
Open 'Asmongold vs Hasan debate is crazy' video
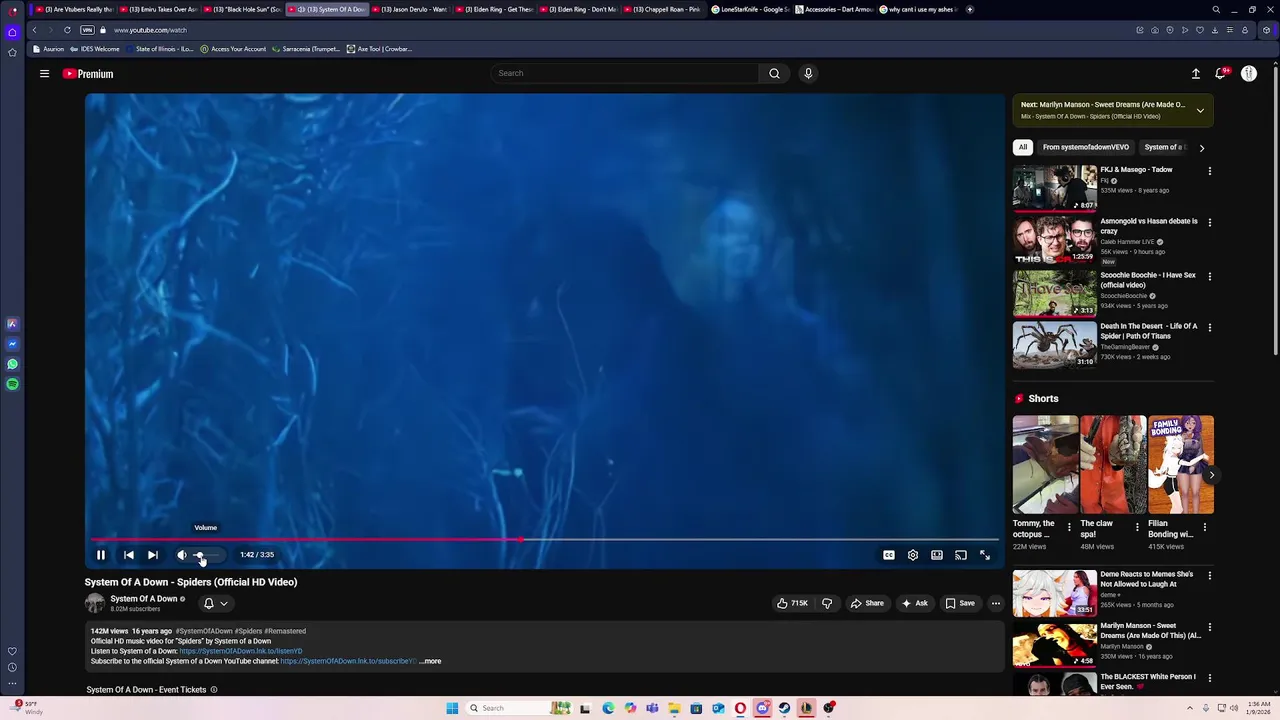click(1149, 226)
